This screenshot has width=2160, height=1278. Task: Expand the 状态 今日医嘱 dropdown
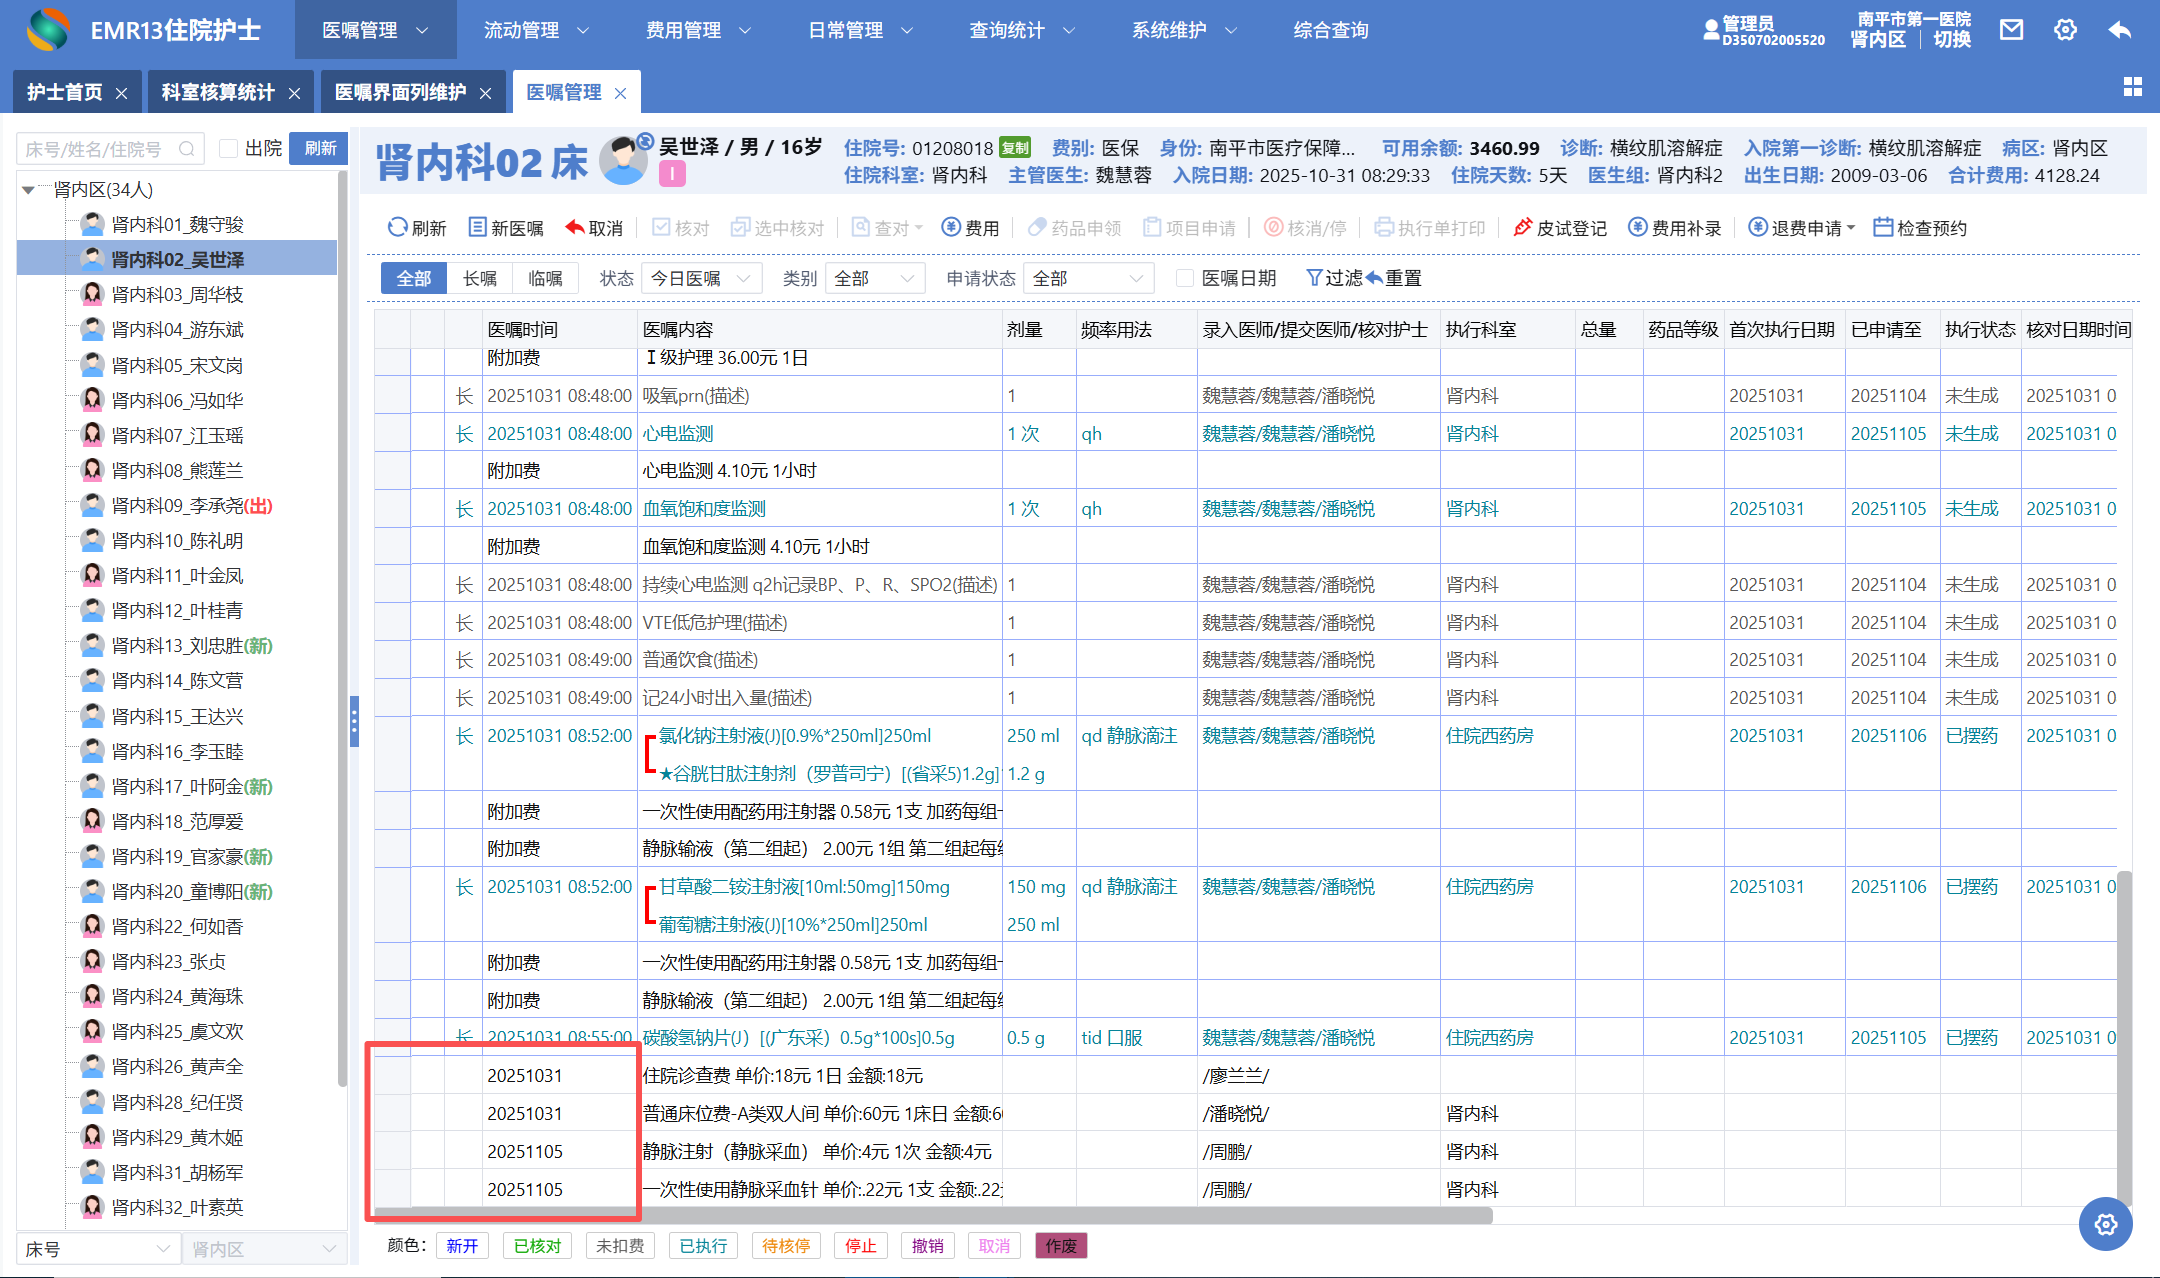coord(700,278)
